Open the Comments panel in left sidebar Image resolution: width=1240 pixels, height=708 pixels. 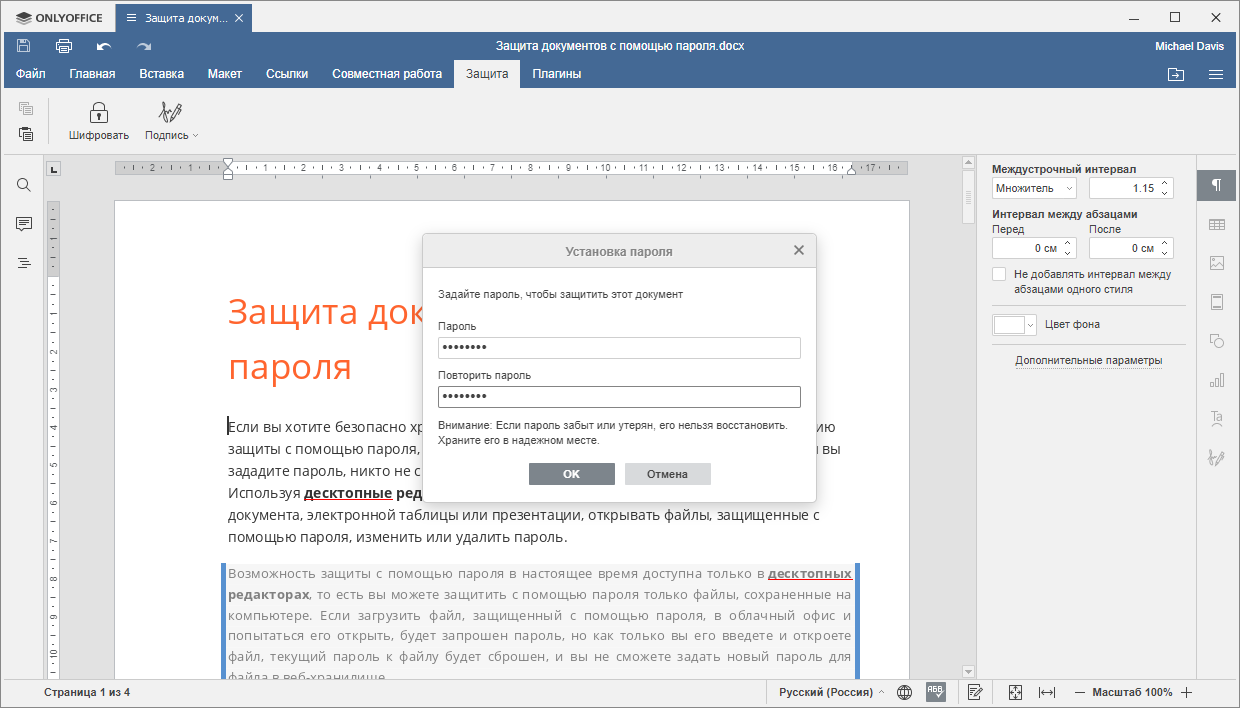pos(24,224)
